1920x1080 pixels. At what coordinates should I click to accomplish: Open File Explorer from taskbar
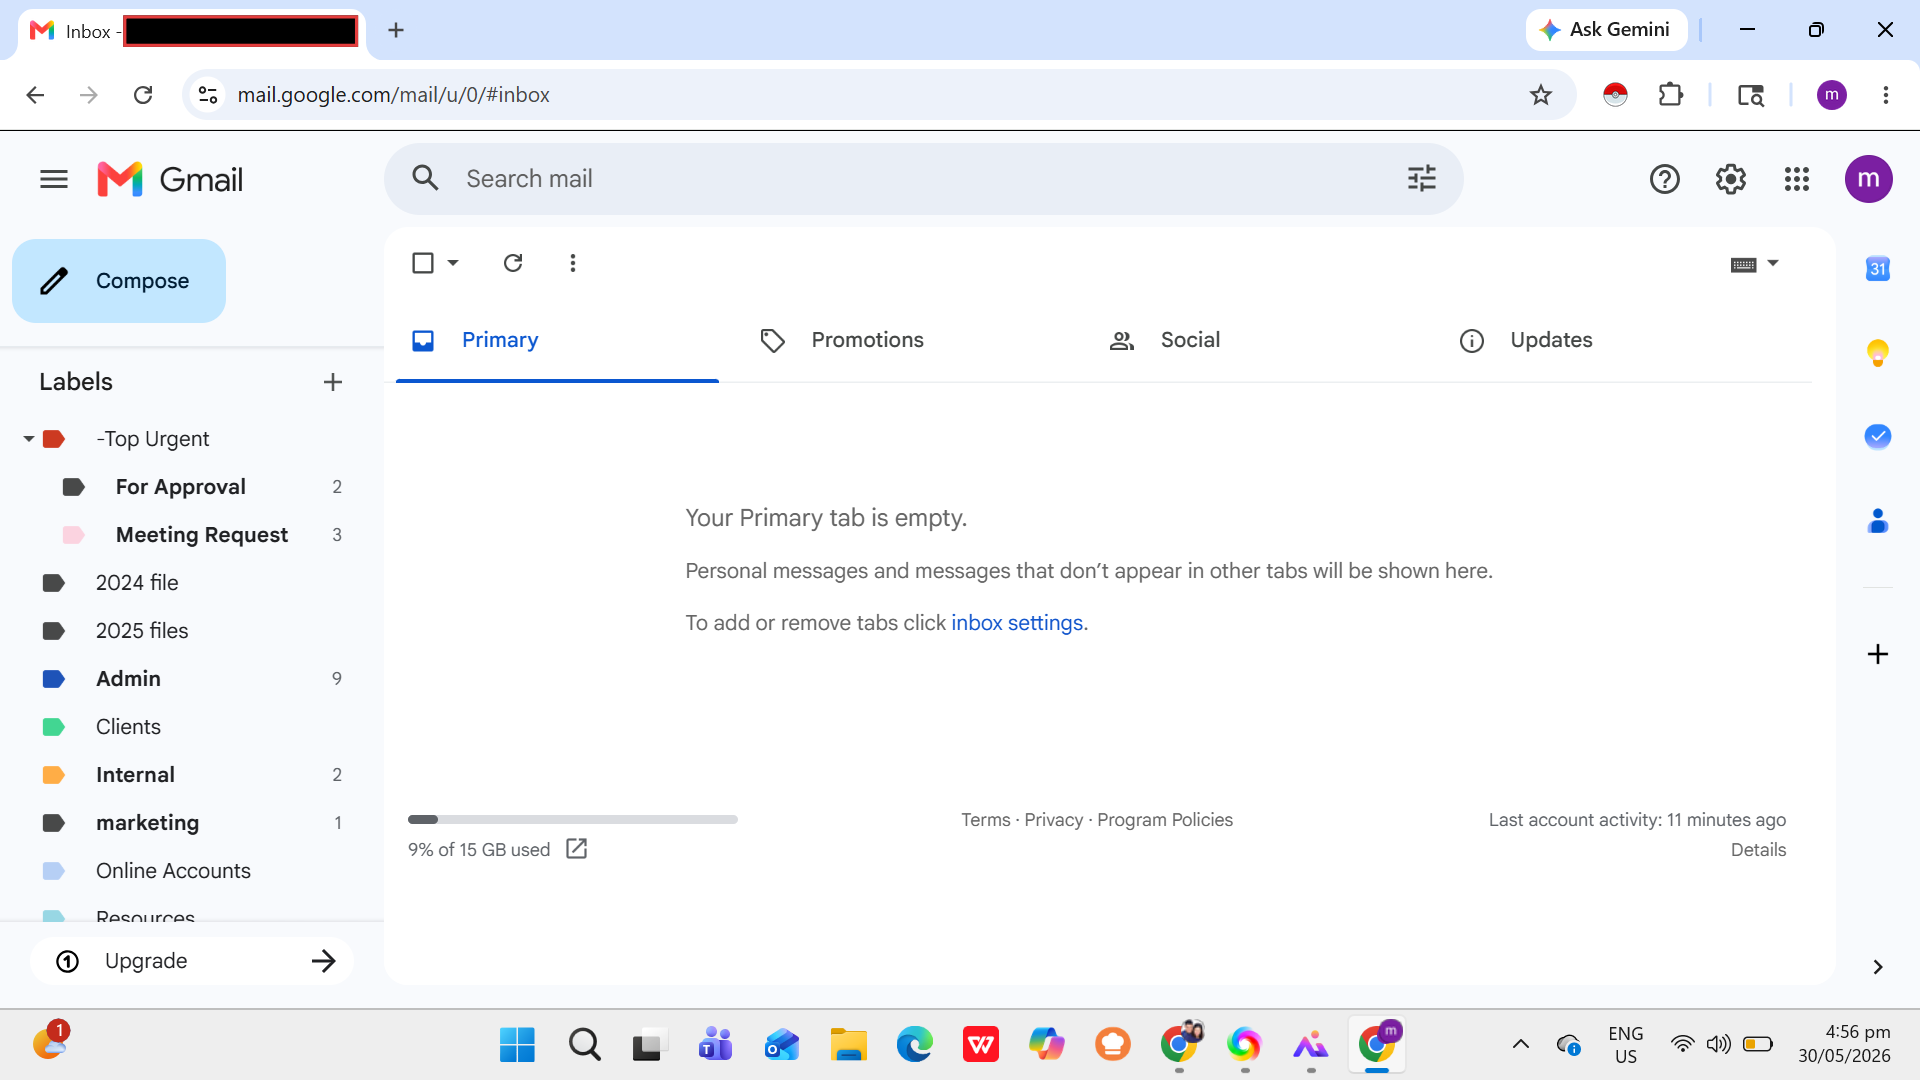848,1045
